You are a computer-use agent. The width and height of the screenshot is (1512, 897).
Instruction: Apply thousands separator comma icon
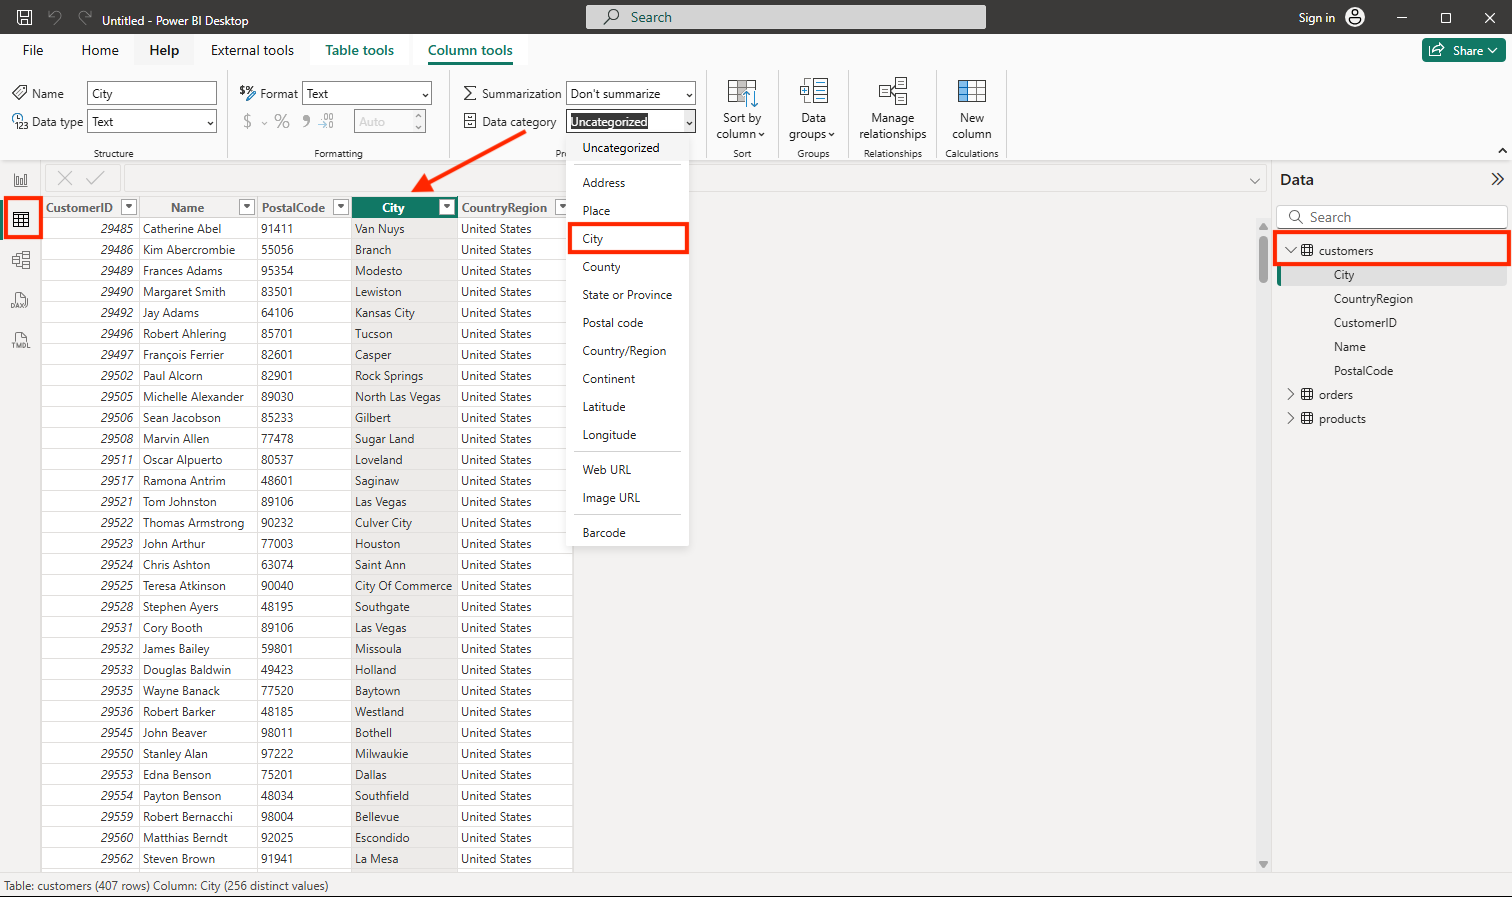click(306, 121)
